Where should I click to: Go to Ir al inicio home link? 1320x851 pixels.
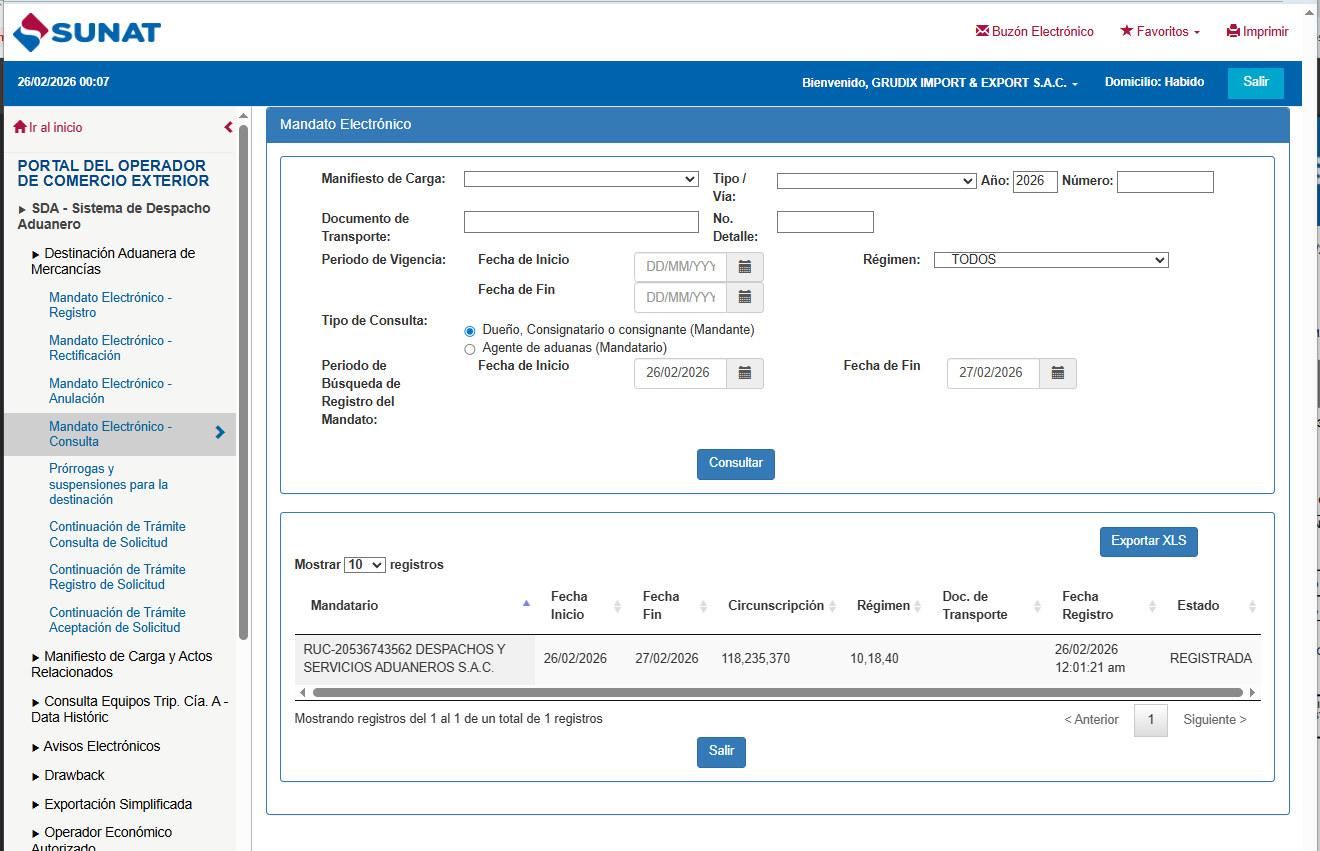tap(48, 128)
